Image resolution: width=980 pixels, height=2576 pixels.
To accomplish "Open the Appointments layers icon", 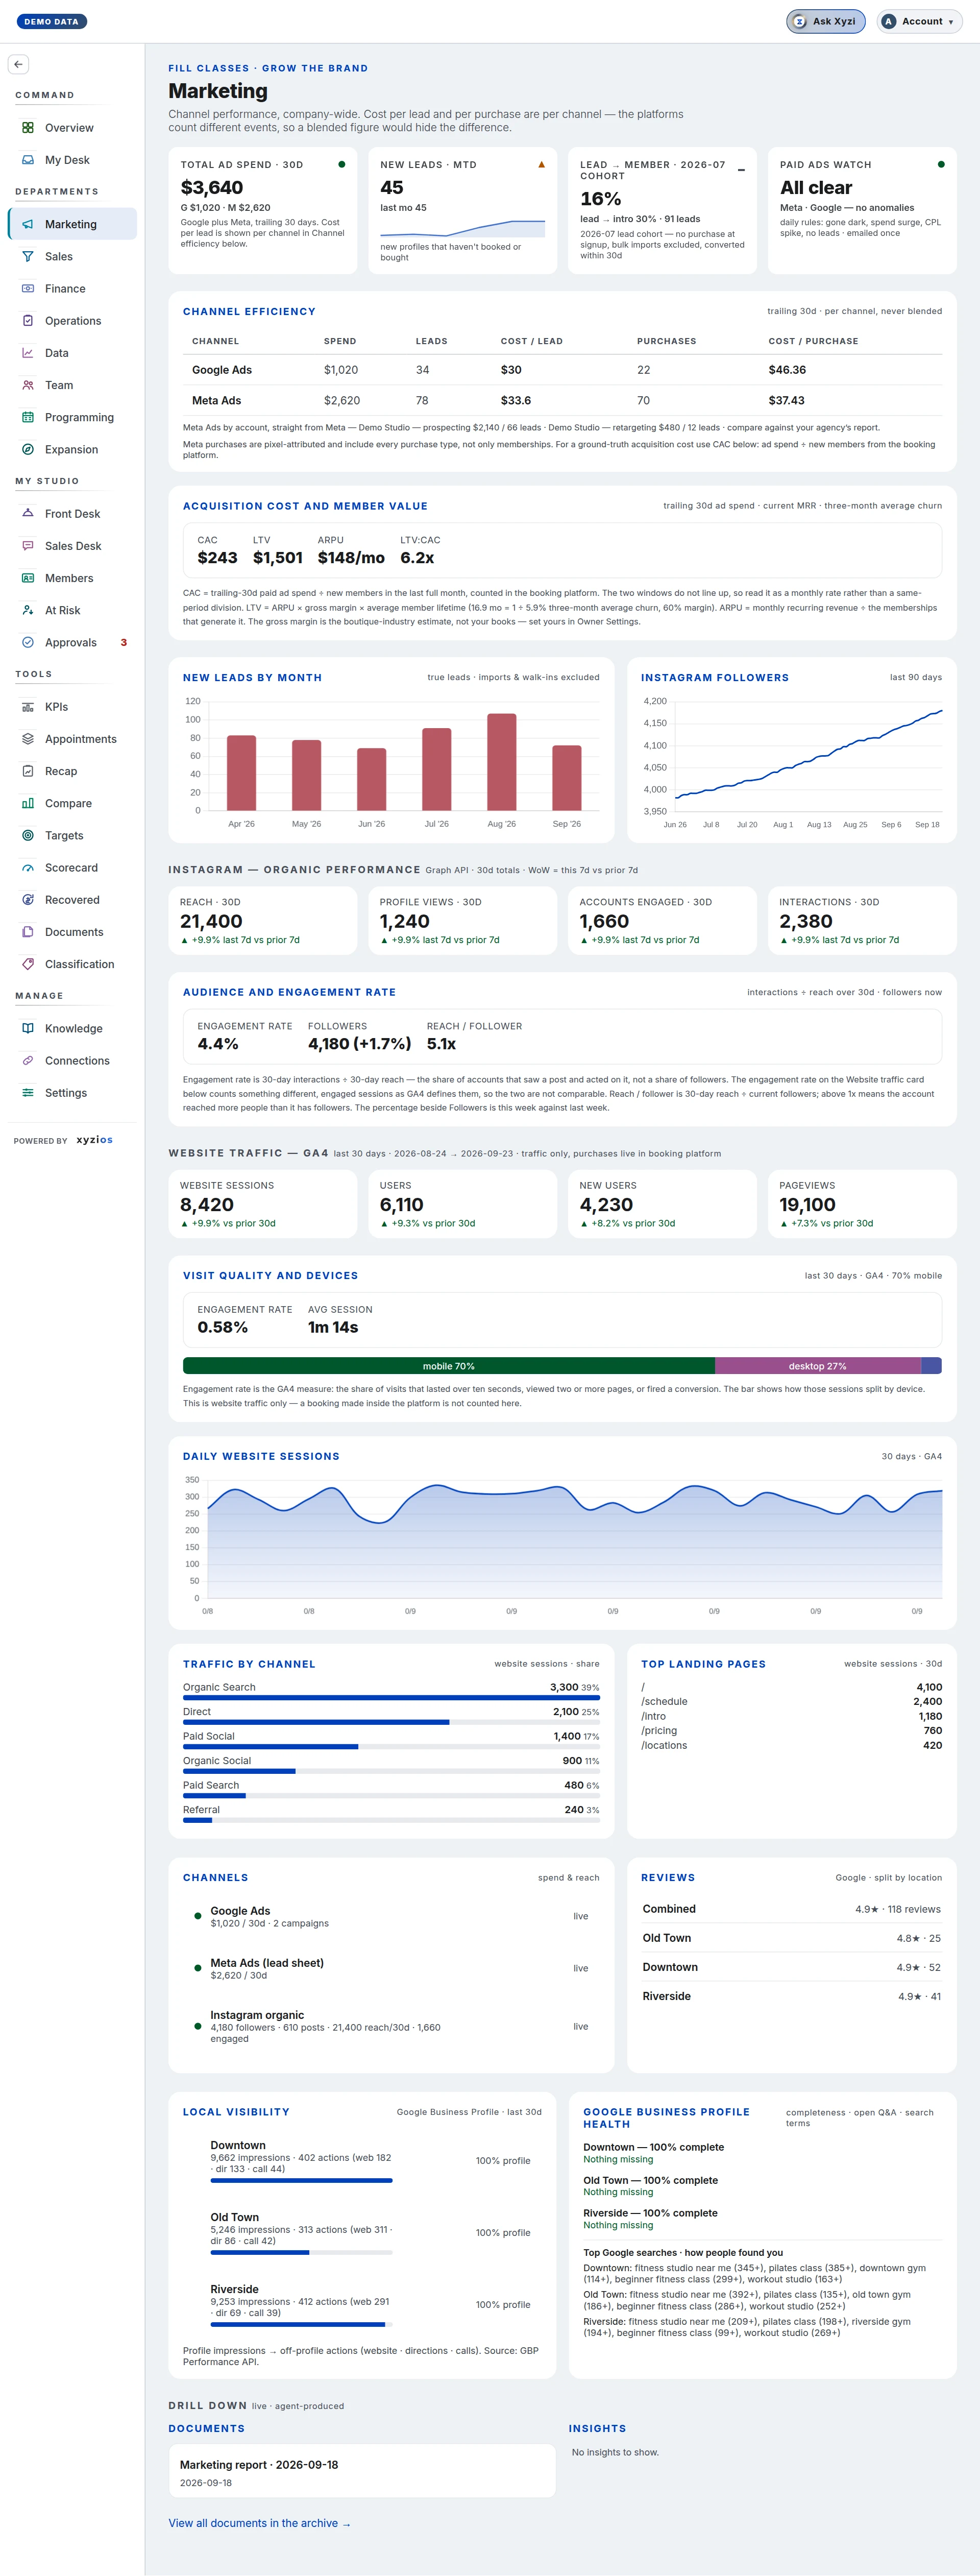I will pos(28,739).
